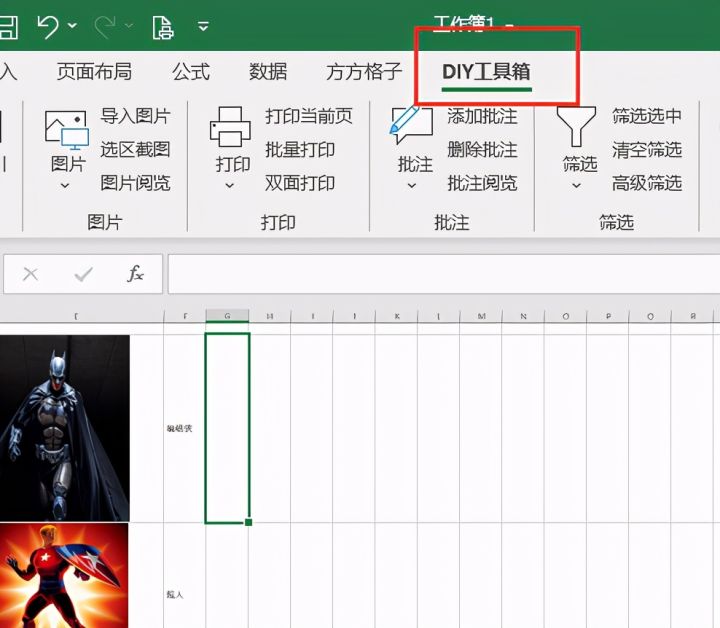Click the Save icon in title bar
Screen dimensions: 720x628
tap(9, 27)
